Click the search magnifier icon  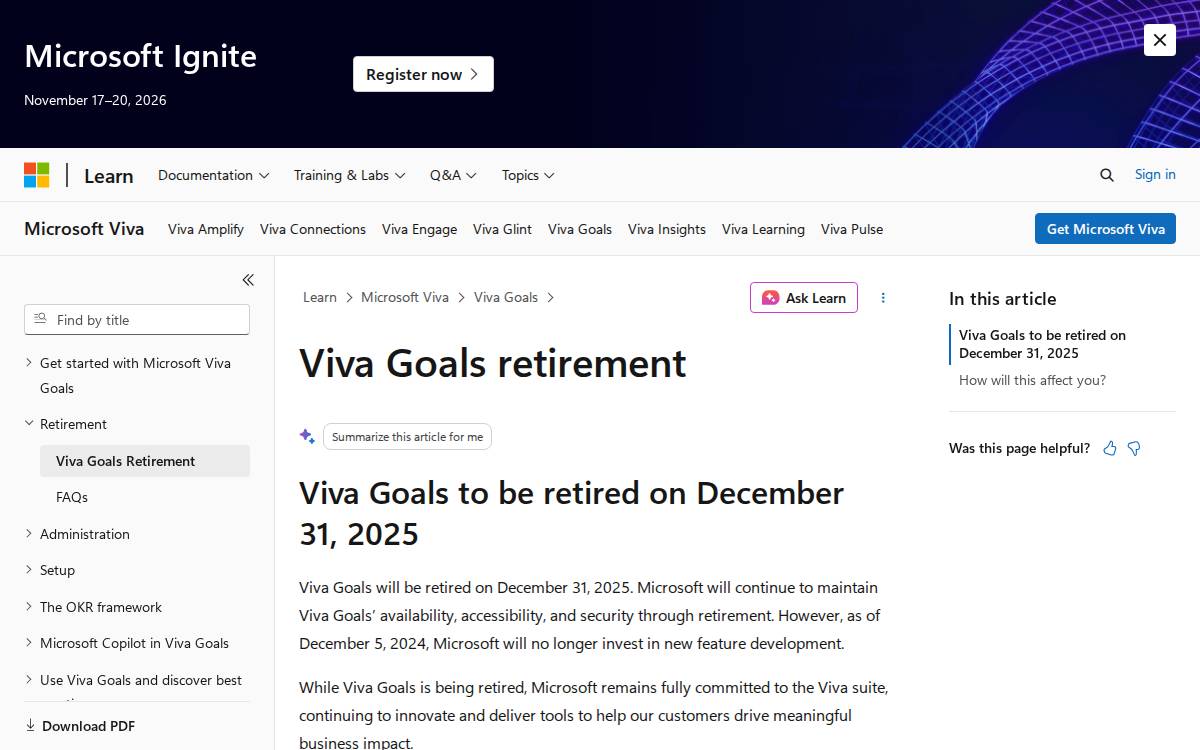coord(1106,175)
